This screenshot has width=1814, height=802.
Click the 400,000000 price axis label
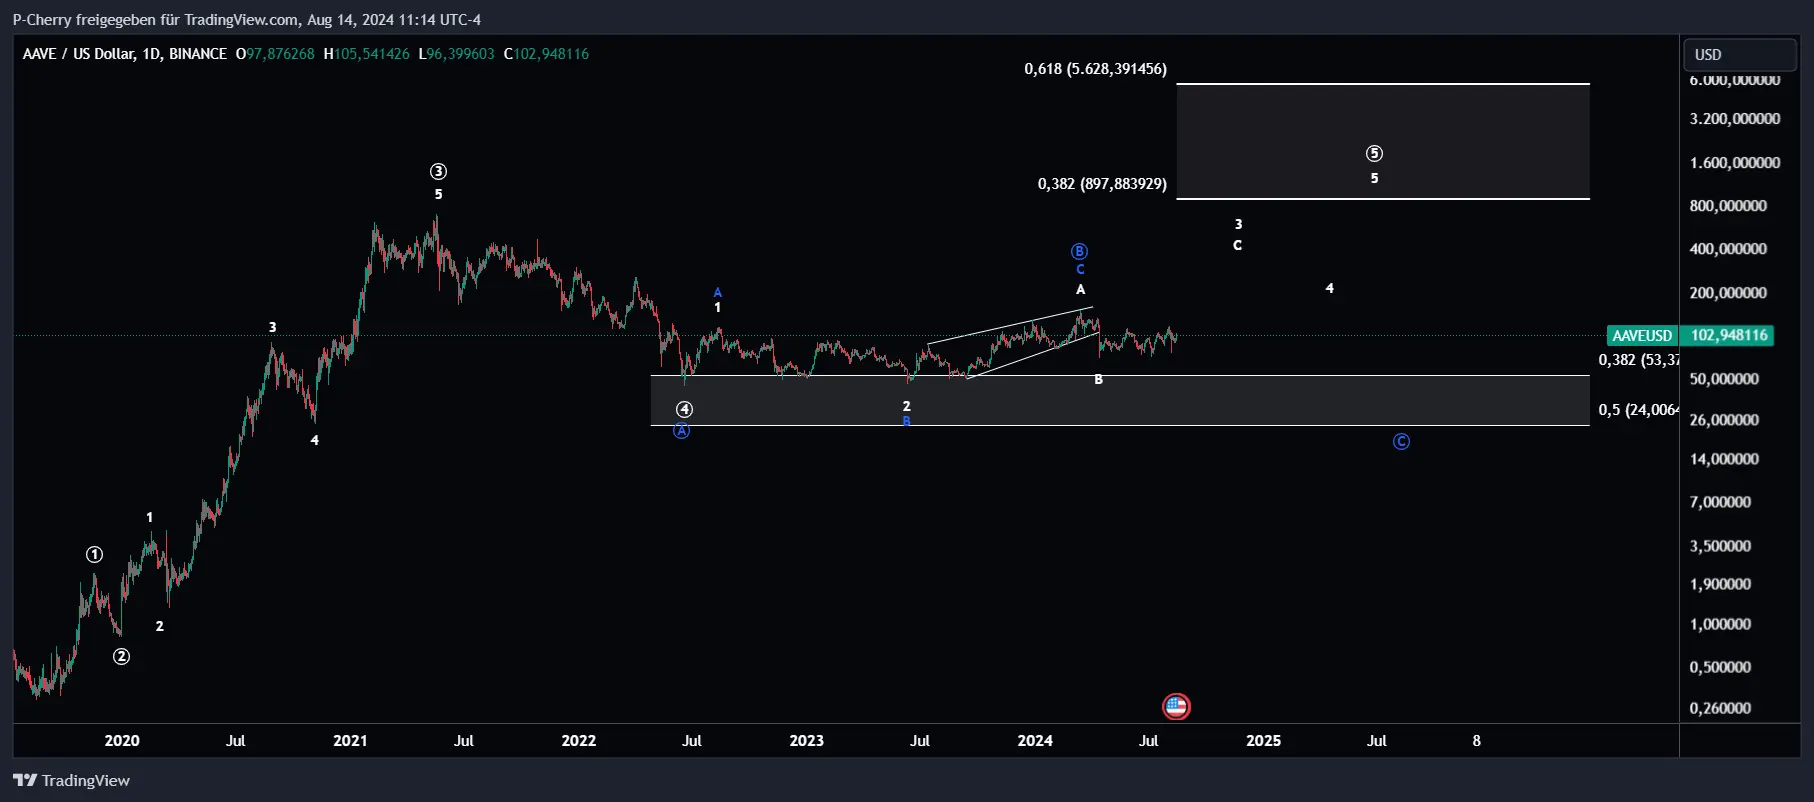click(x=1728, y=249)
